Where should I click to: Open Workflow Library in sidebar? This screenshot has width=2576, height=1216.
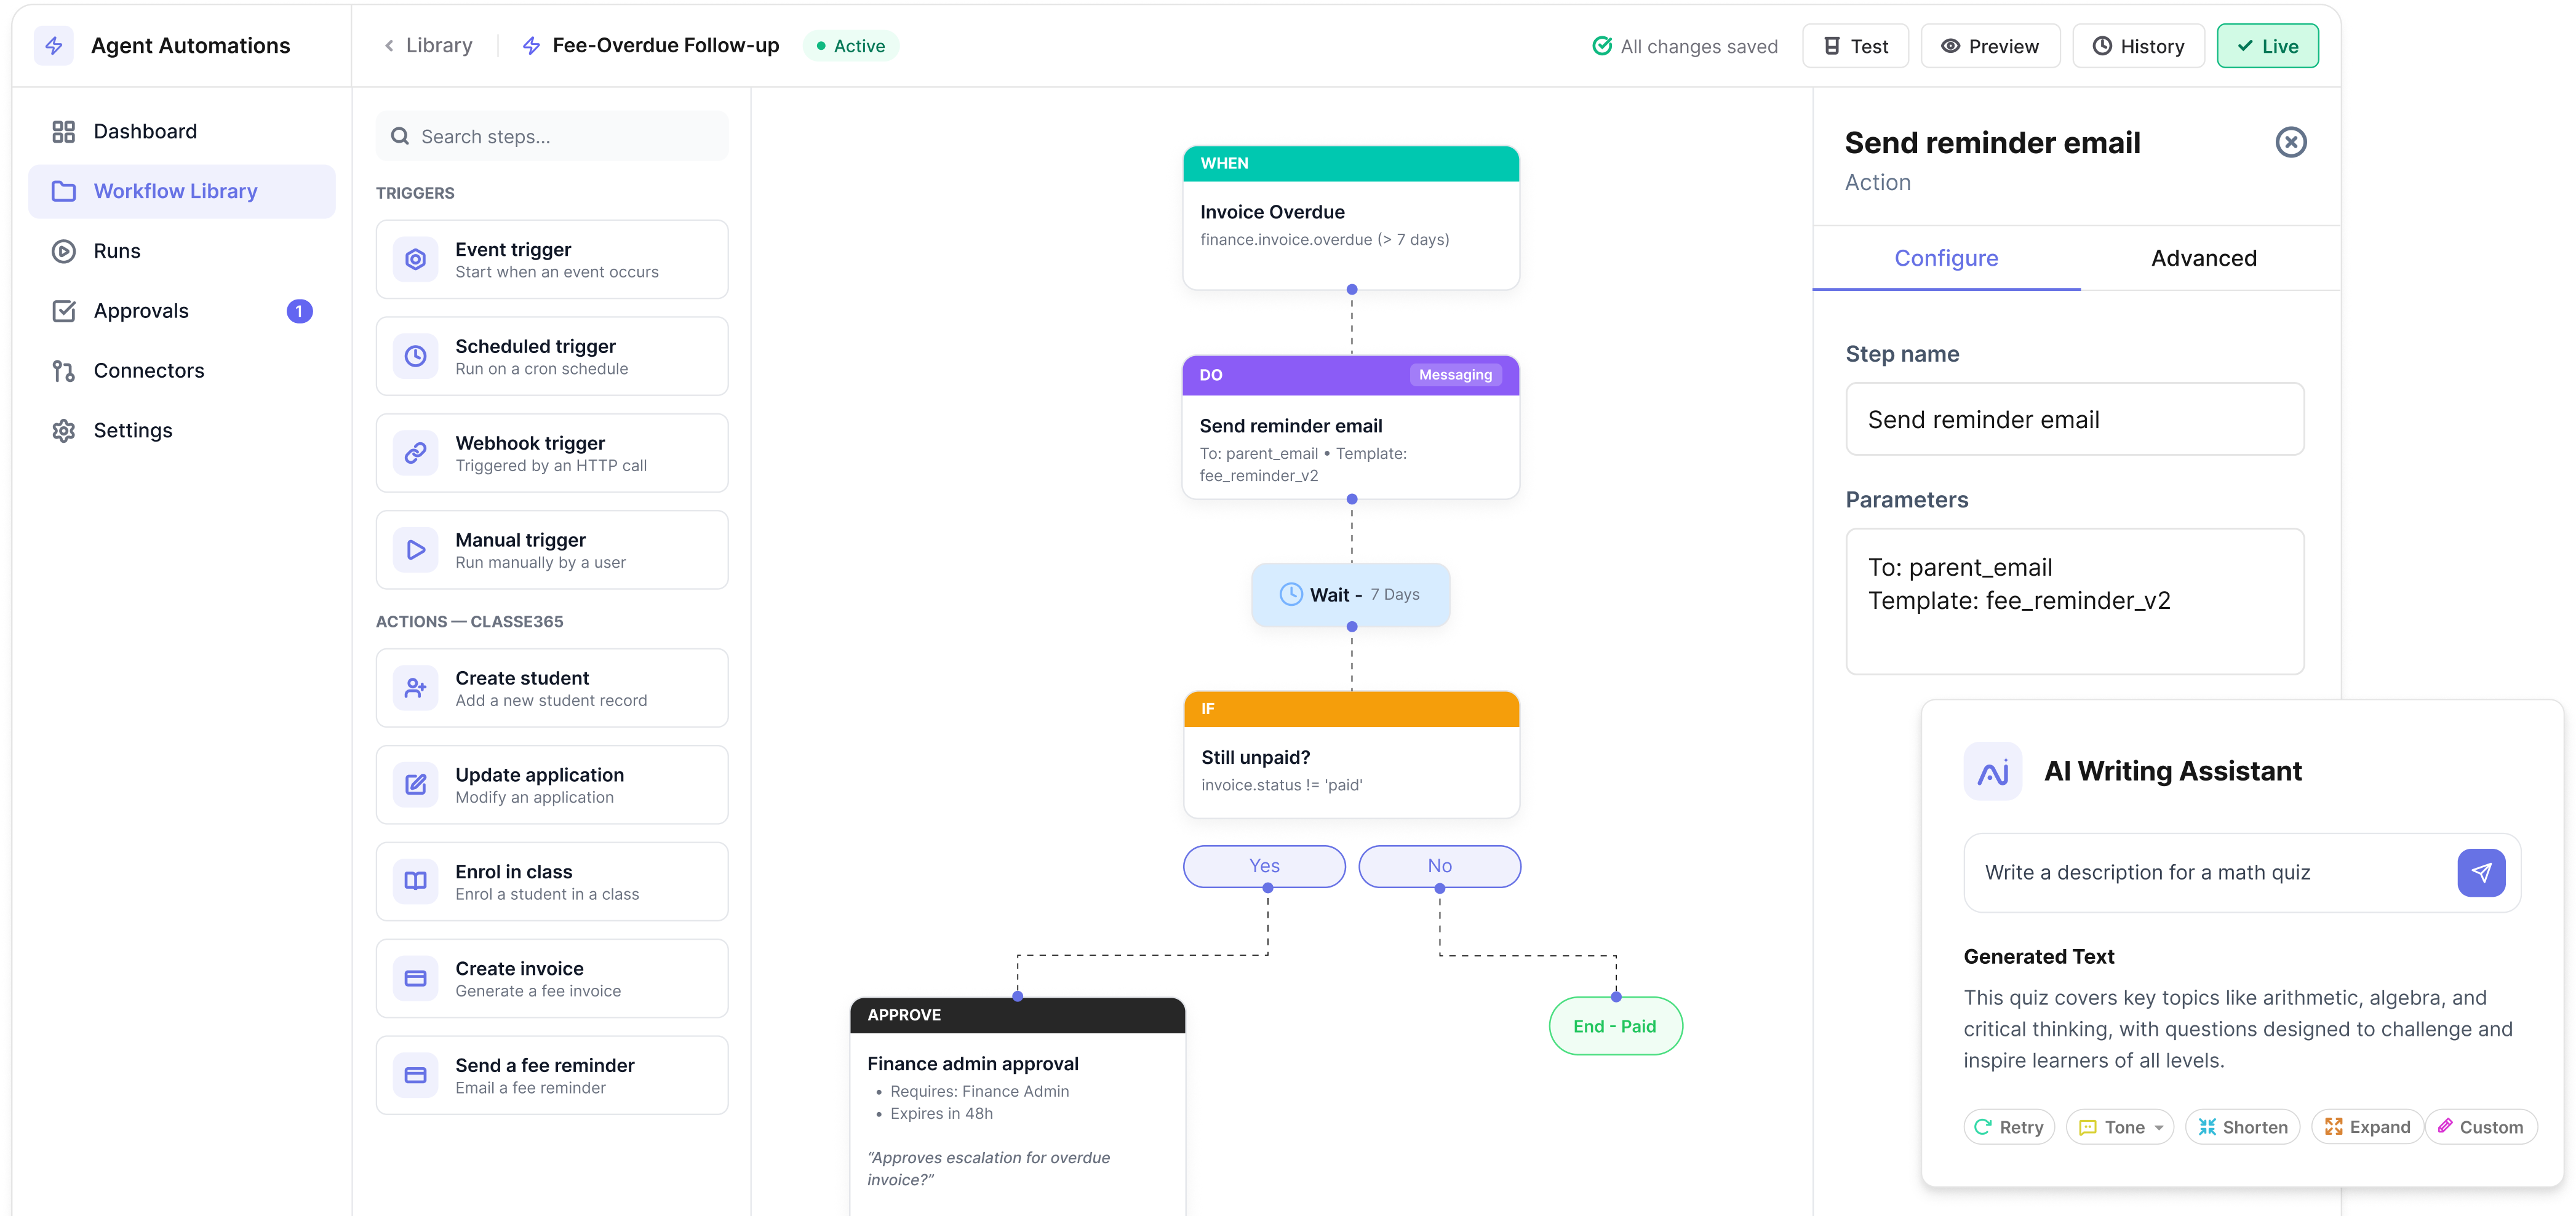pyautogui.click(x=182, y=191)
